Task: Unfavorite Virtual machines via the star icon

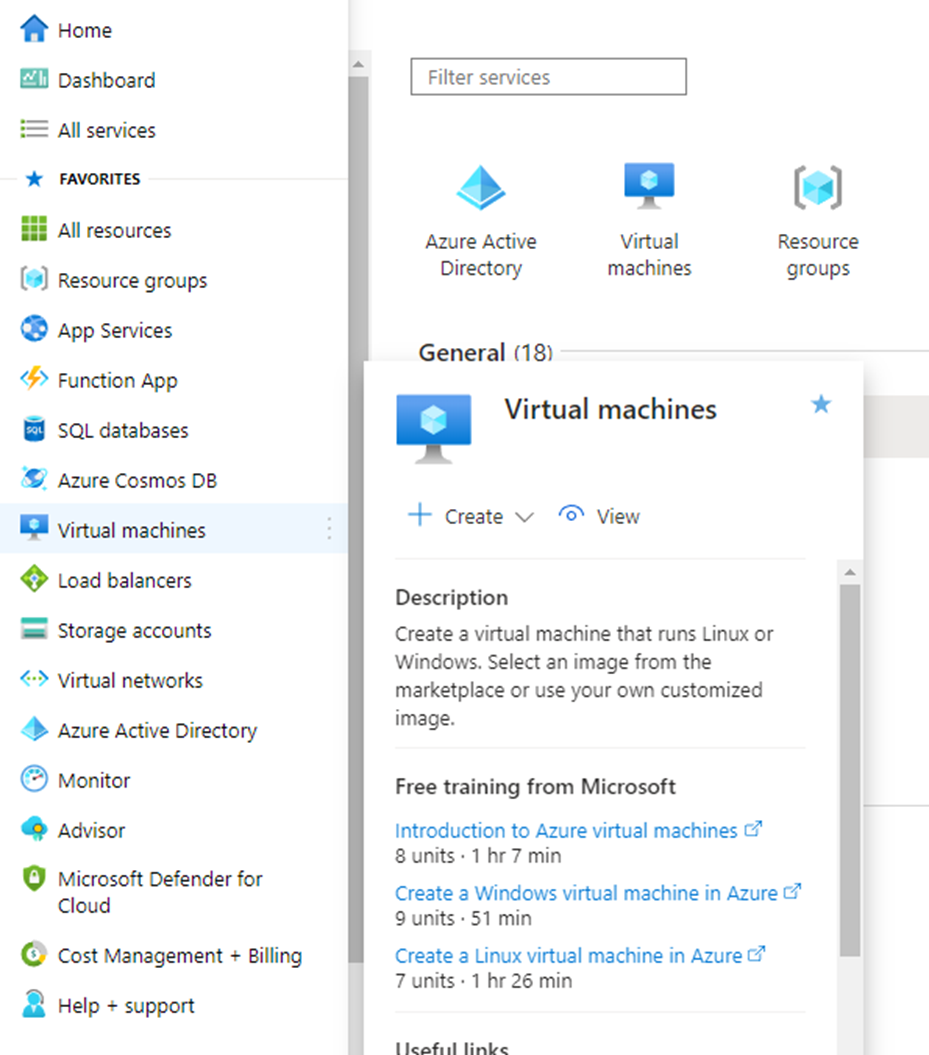Action: coord(821,404)
